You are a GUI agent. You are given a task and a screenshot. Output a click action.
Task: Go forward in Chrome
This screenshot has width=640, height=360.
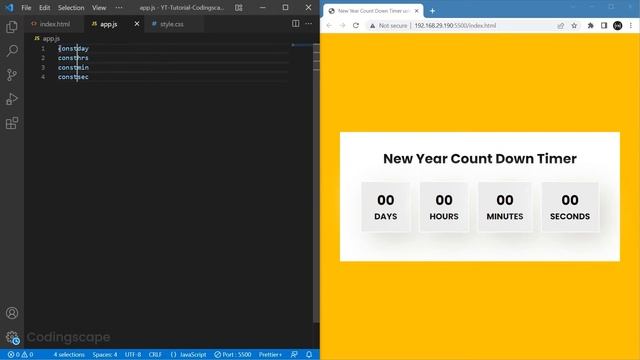342,25
